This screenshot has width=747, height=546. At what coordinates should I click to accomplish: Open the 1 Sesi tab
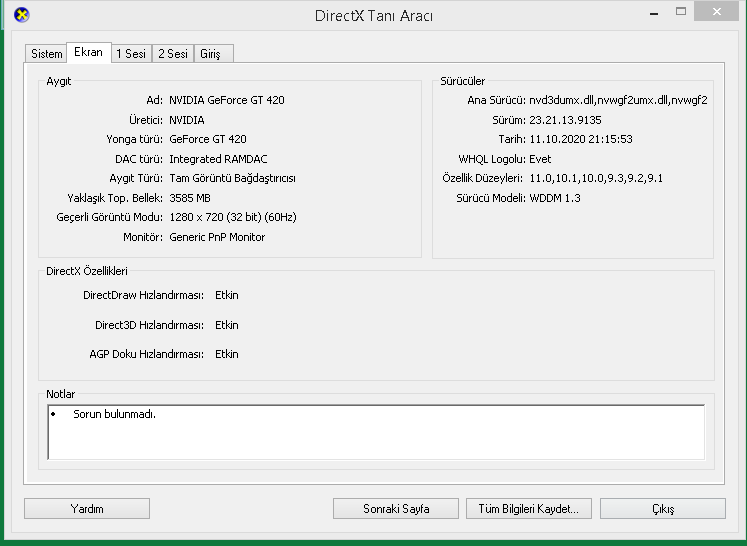pos(131,54)
